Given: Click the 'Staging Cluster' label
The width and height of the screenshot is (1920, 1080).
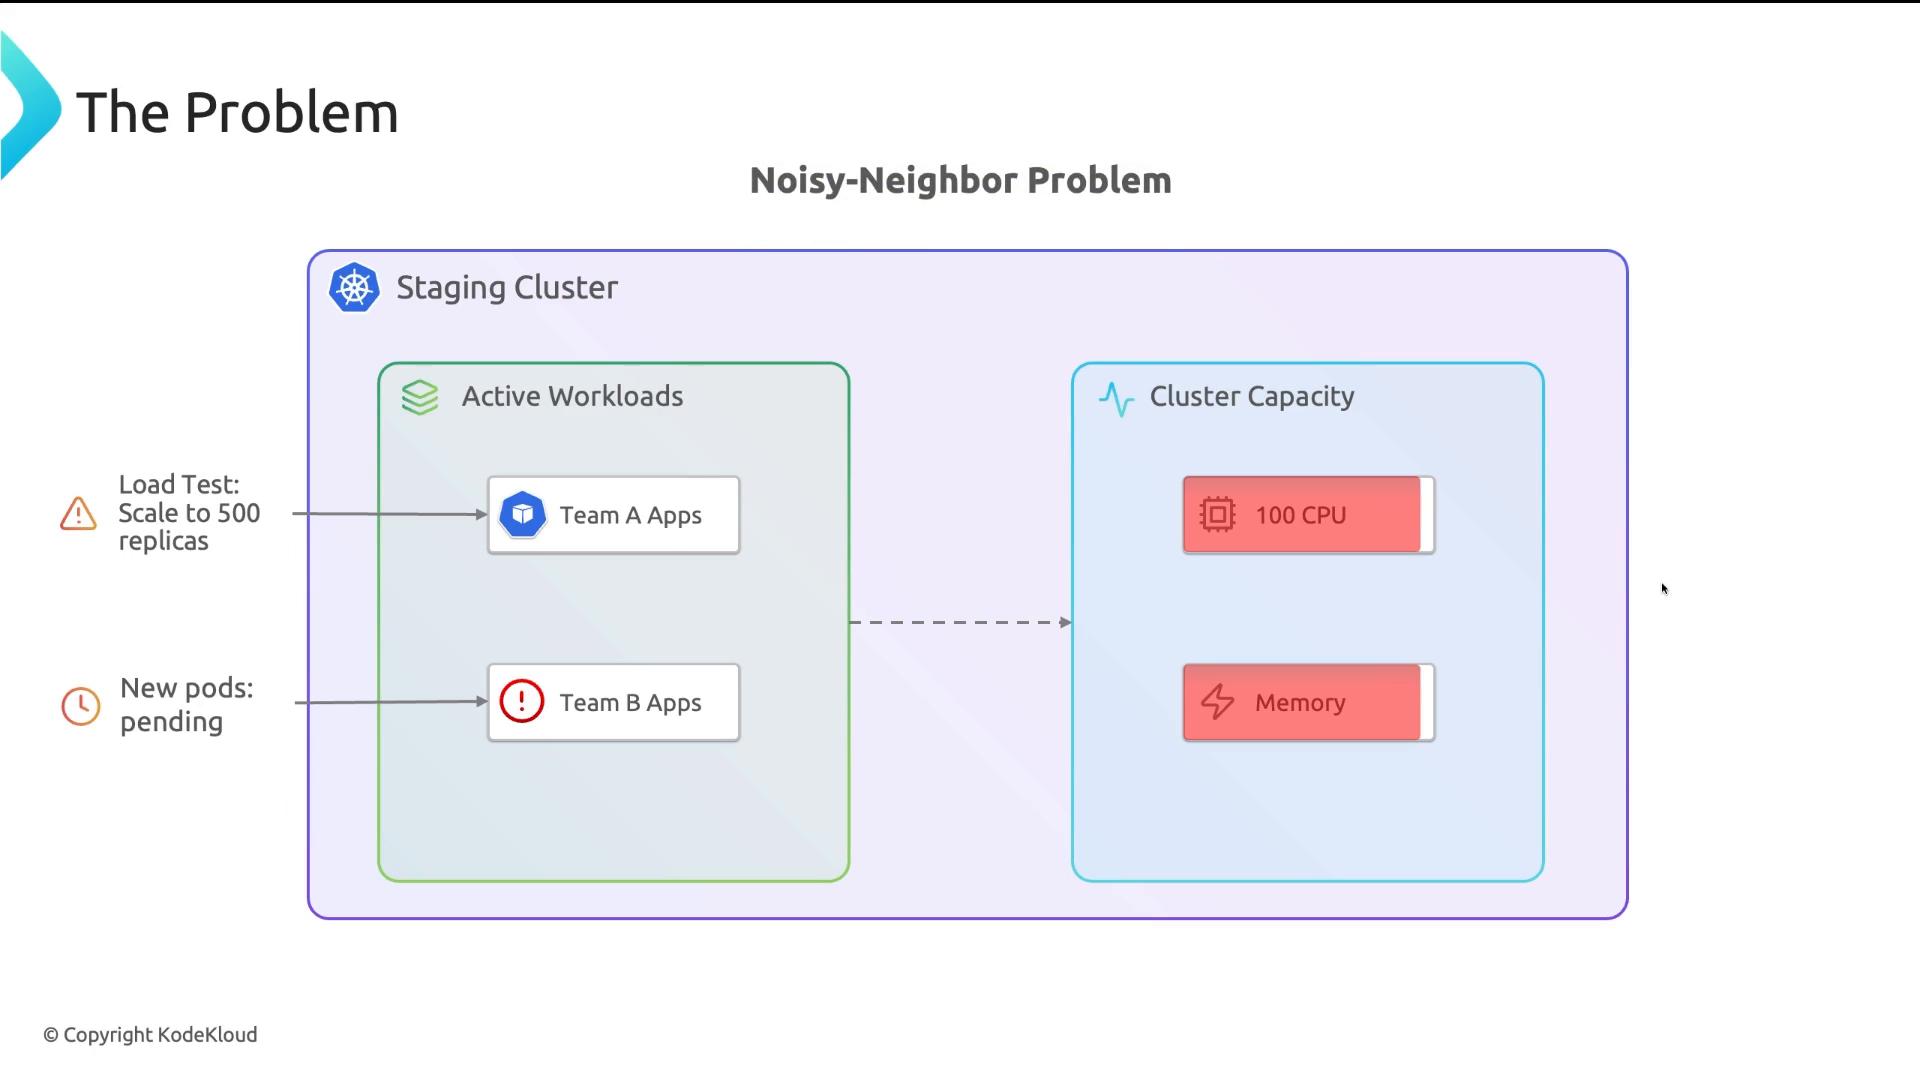Looking at the screenshot, I should (507, 288).
